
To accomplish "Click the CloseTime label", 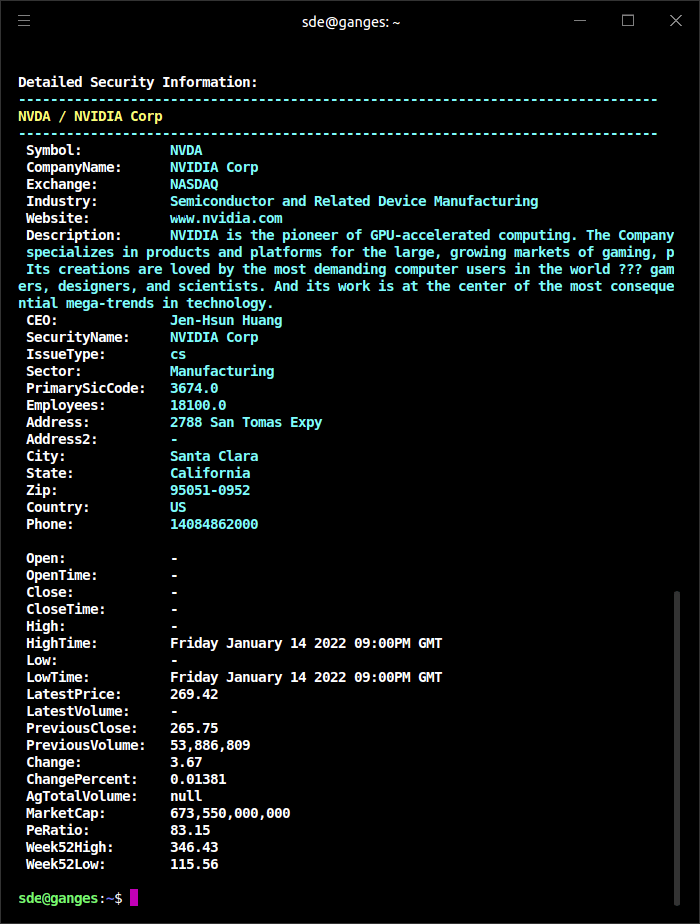I will click(65, 609).
